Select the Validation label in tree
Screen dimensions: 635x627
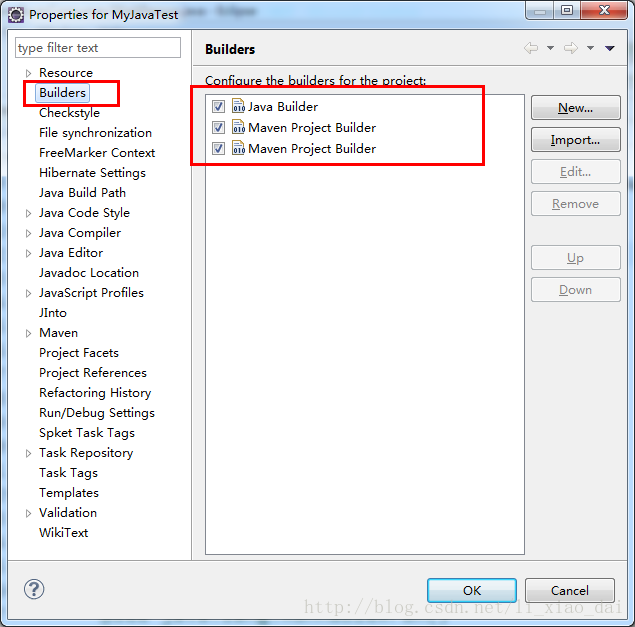click(x=68, y=513)
